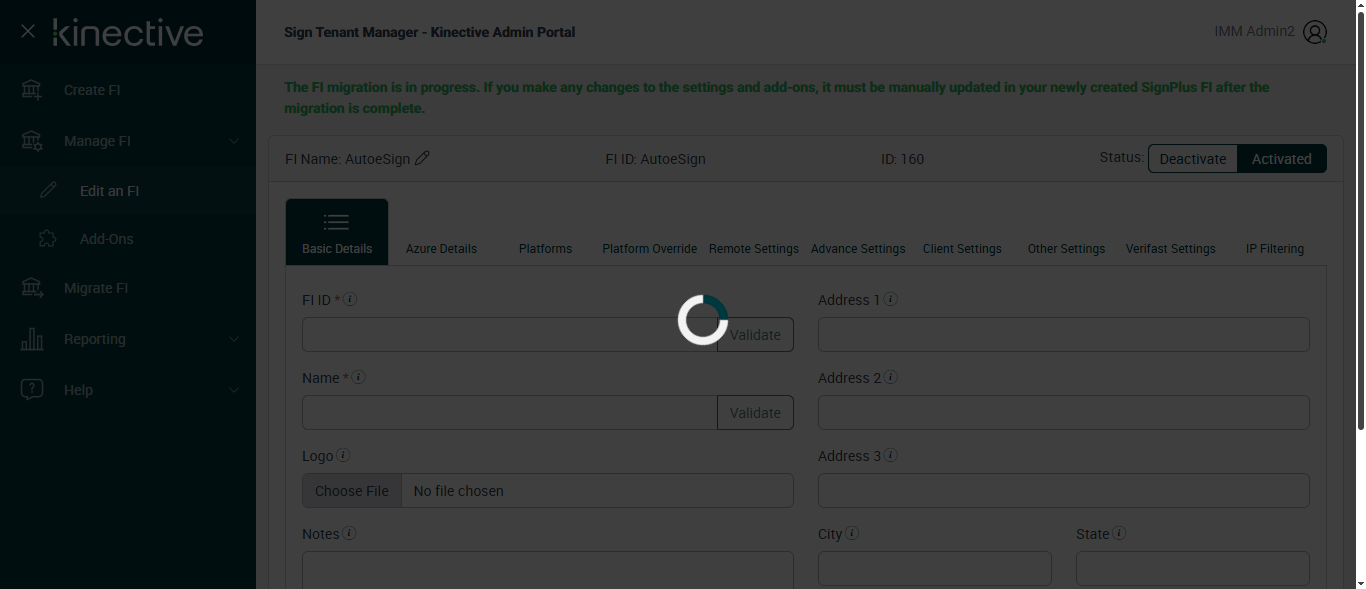Expand the Reporting menu chevron
The image size is (1366, 589).
click(x=234, y=339)
